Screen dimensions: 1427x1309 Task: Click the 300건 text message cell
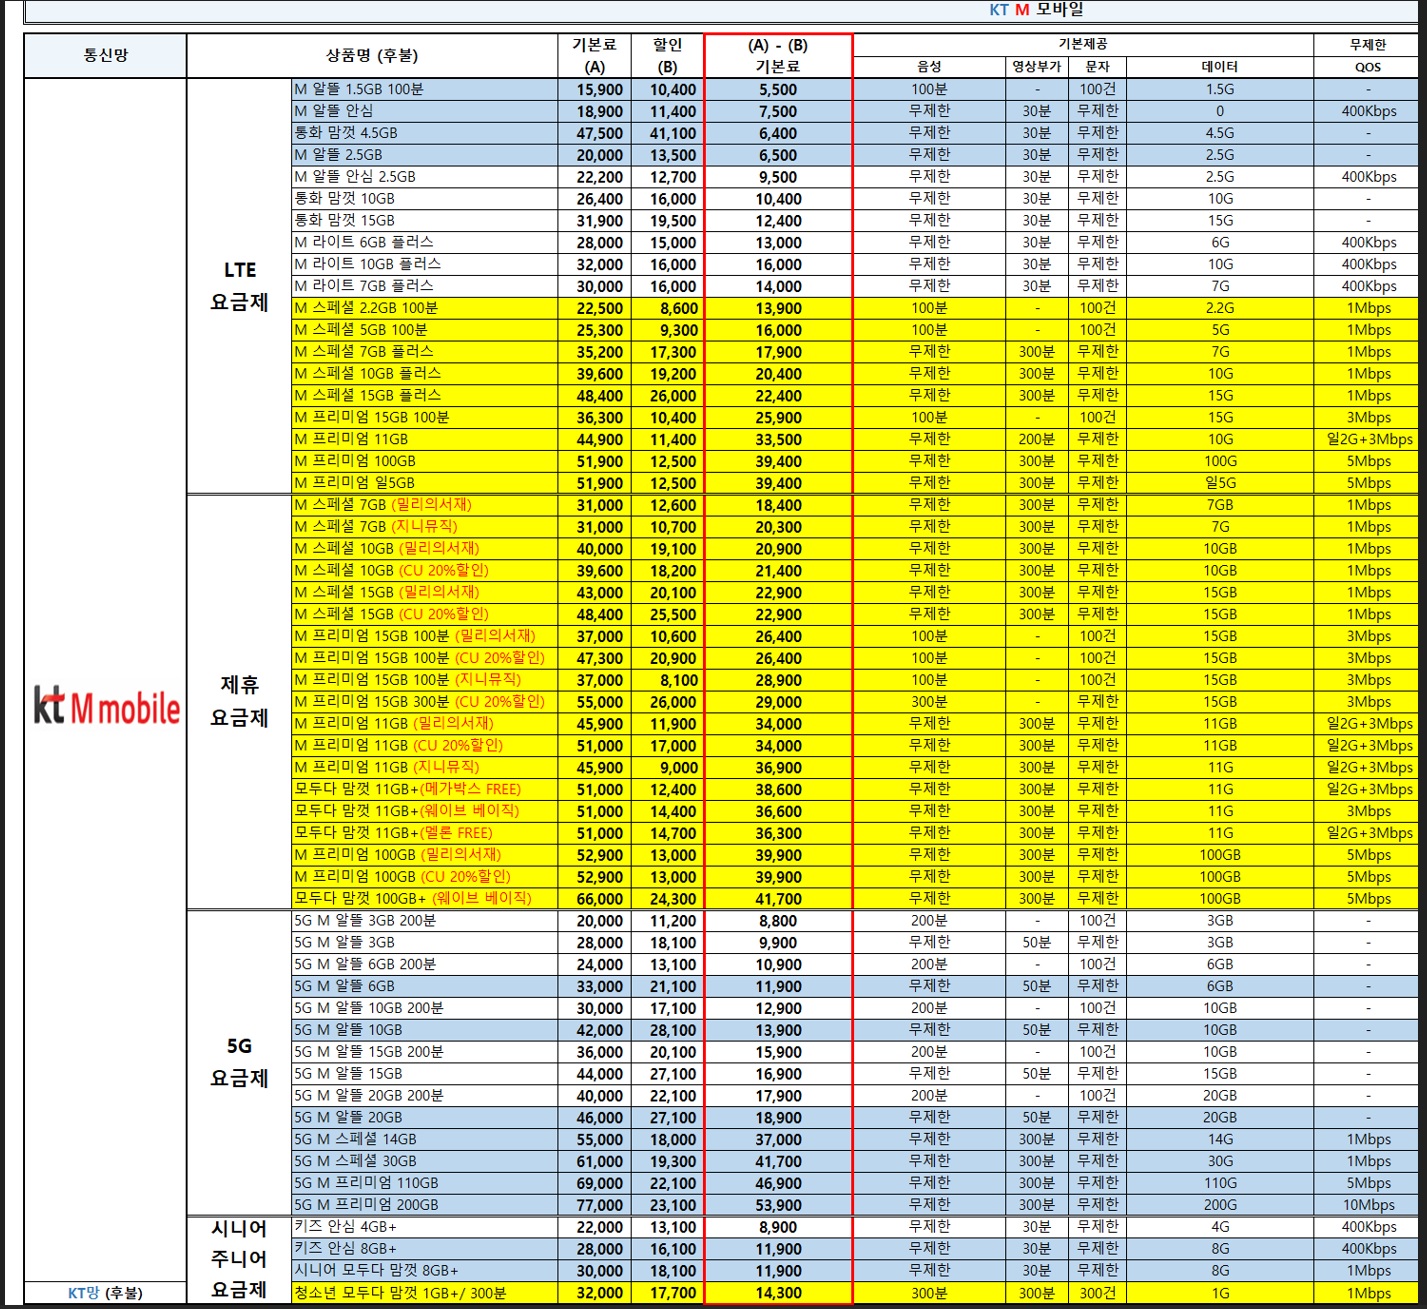click(x=1097, y=1293)
